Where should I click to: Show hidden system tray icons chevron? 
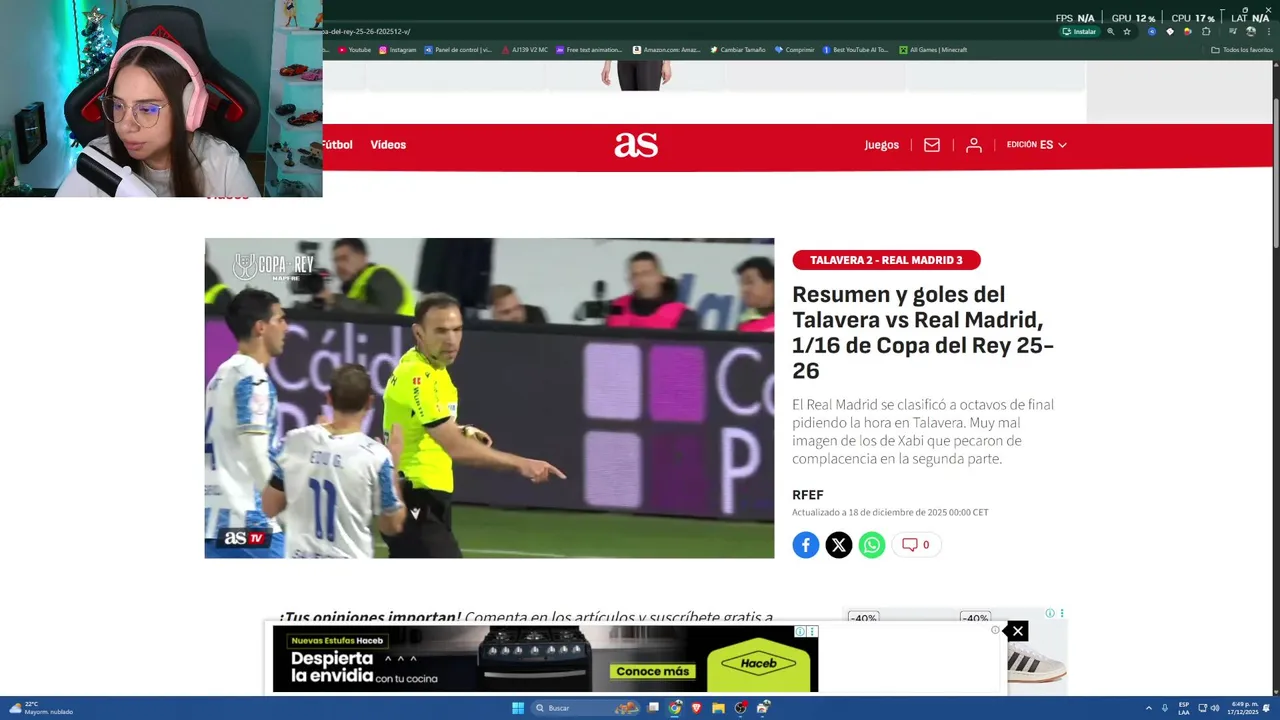1149,708
